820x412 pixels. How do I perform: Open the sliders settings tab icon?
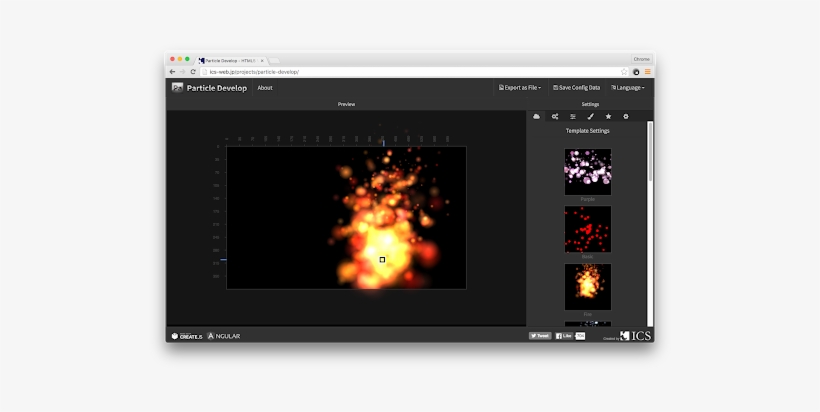click(573, 117)
